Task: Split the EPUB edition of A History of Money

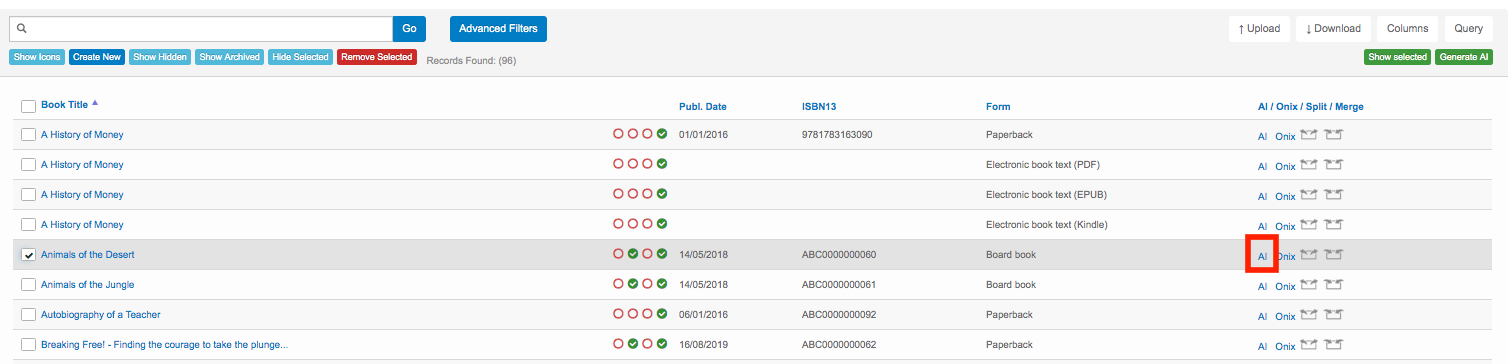Action: tap(1309, 195)
